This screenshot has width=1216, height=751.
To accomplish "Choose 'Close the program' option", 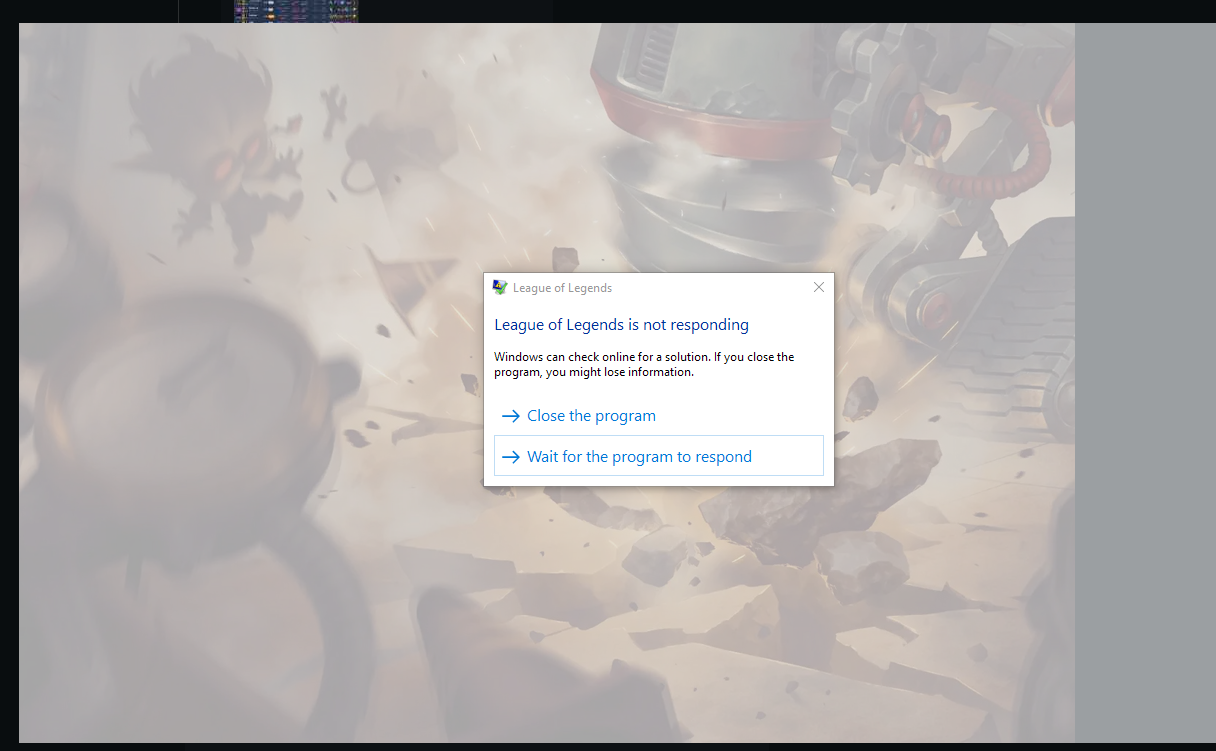I will [658, 415].
